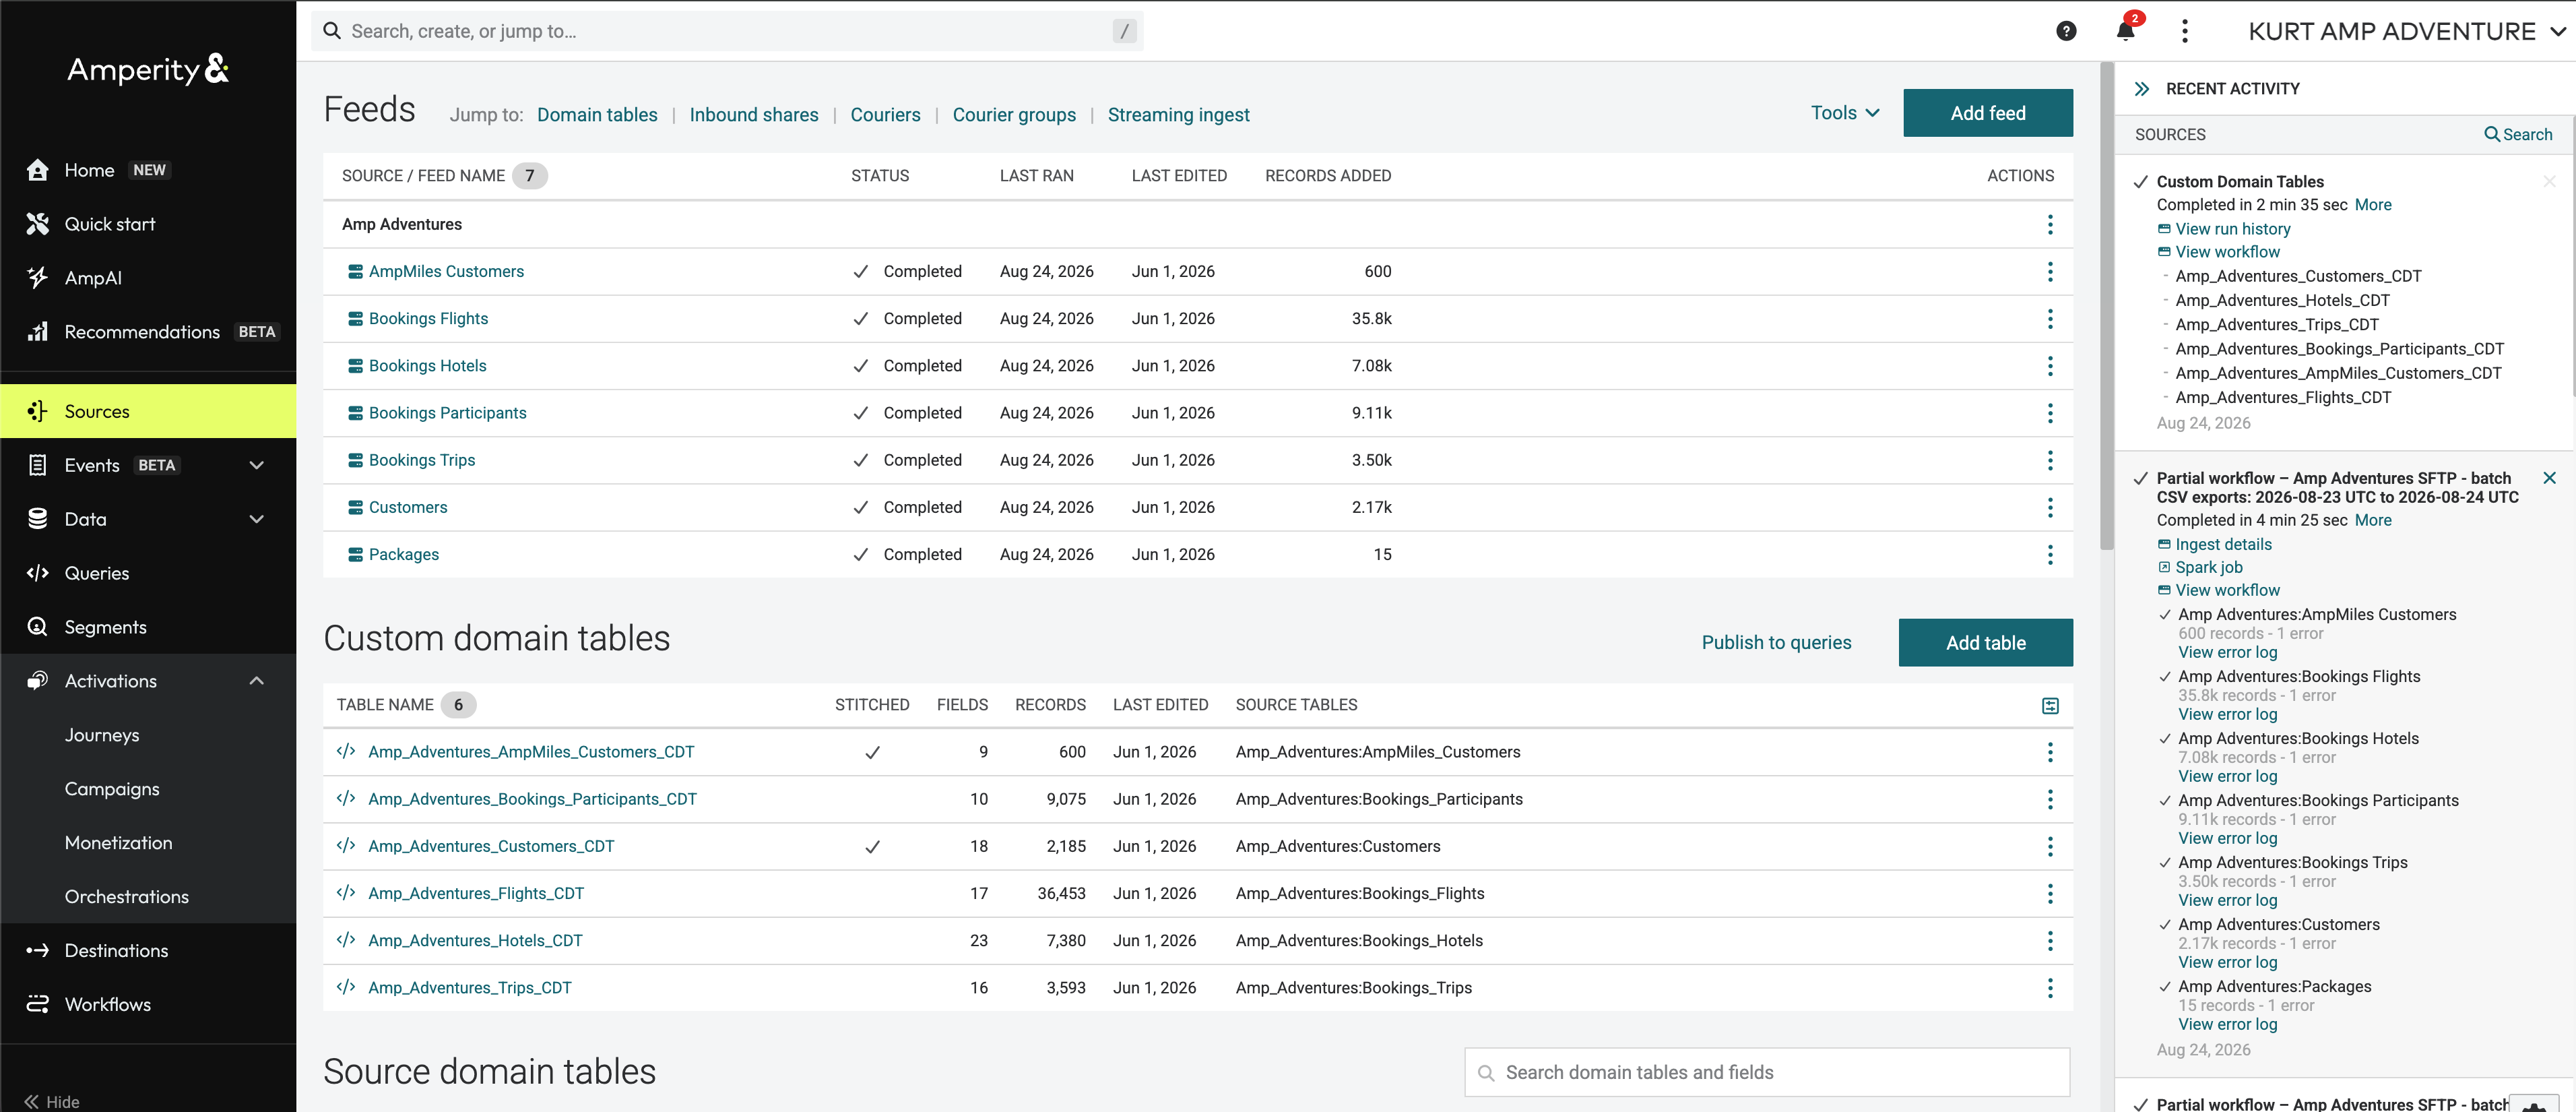This screenshot has height=1112, width=2576.
Task: Open actions menu for Amp Adventures source
Action: click(2050, 224)
